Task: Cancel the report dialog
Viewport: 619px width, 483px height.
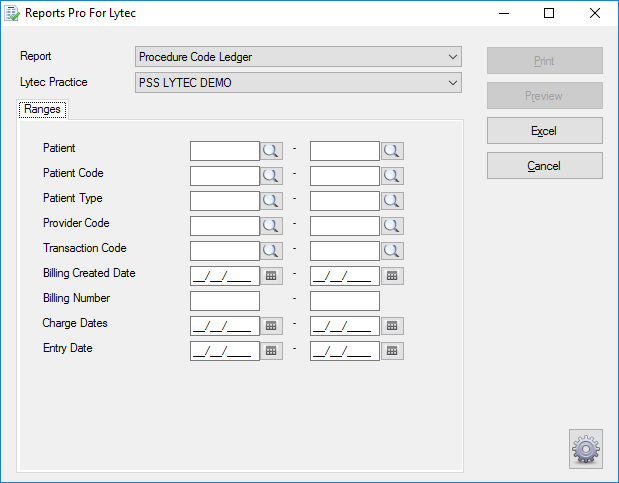Action: click(544, 166)
